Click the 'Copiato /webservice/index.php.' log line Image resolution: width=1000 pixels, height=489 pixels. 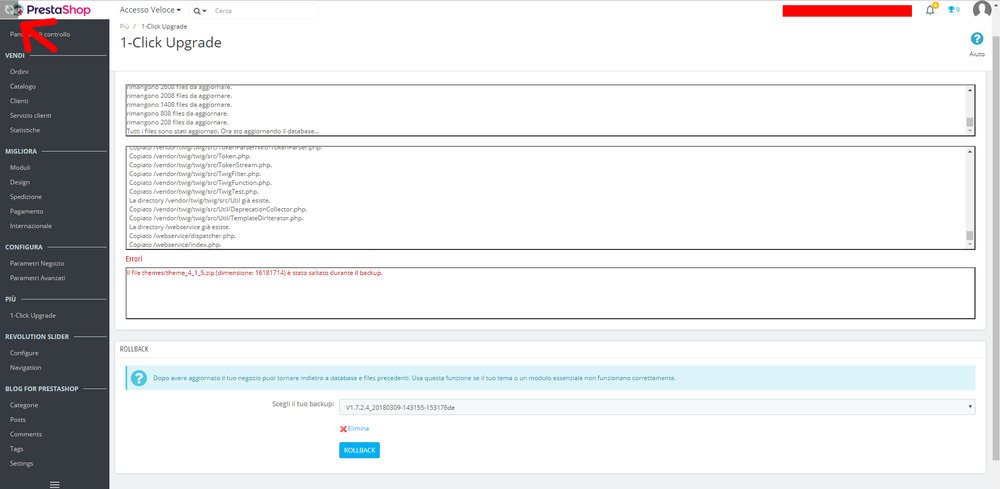point(175,244)
